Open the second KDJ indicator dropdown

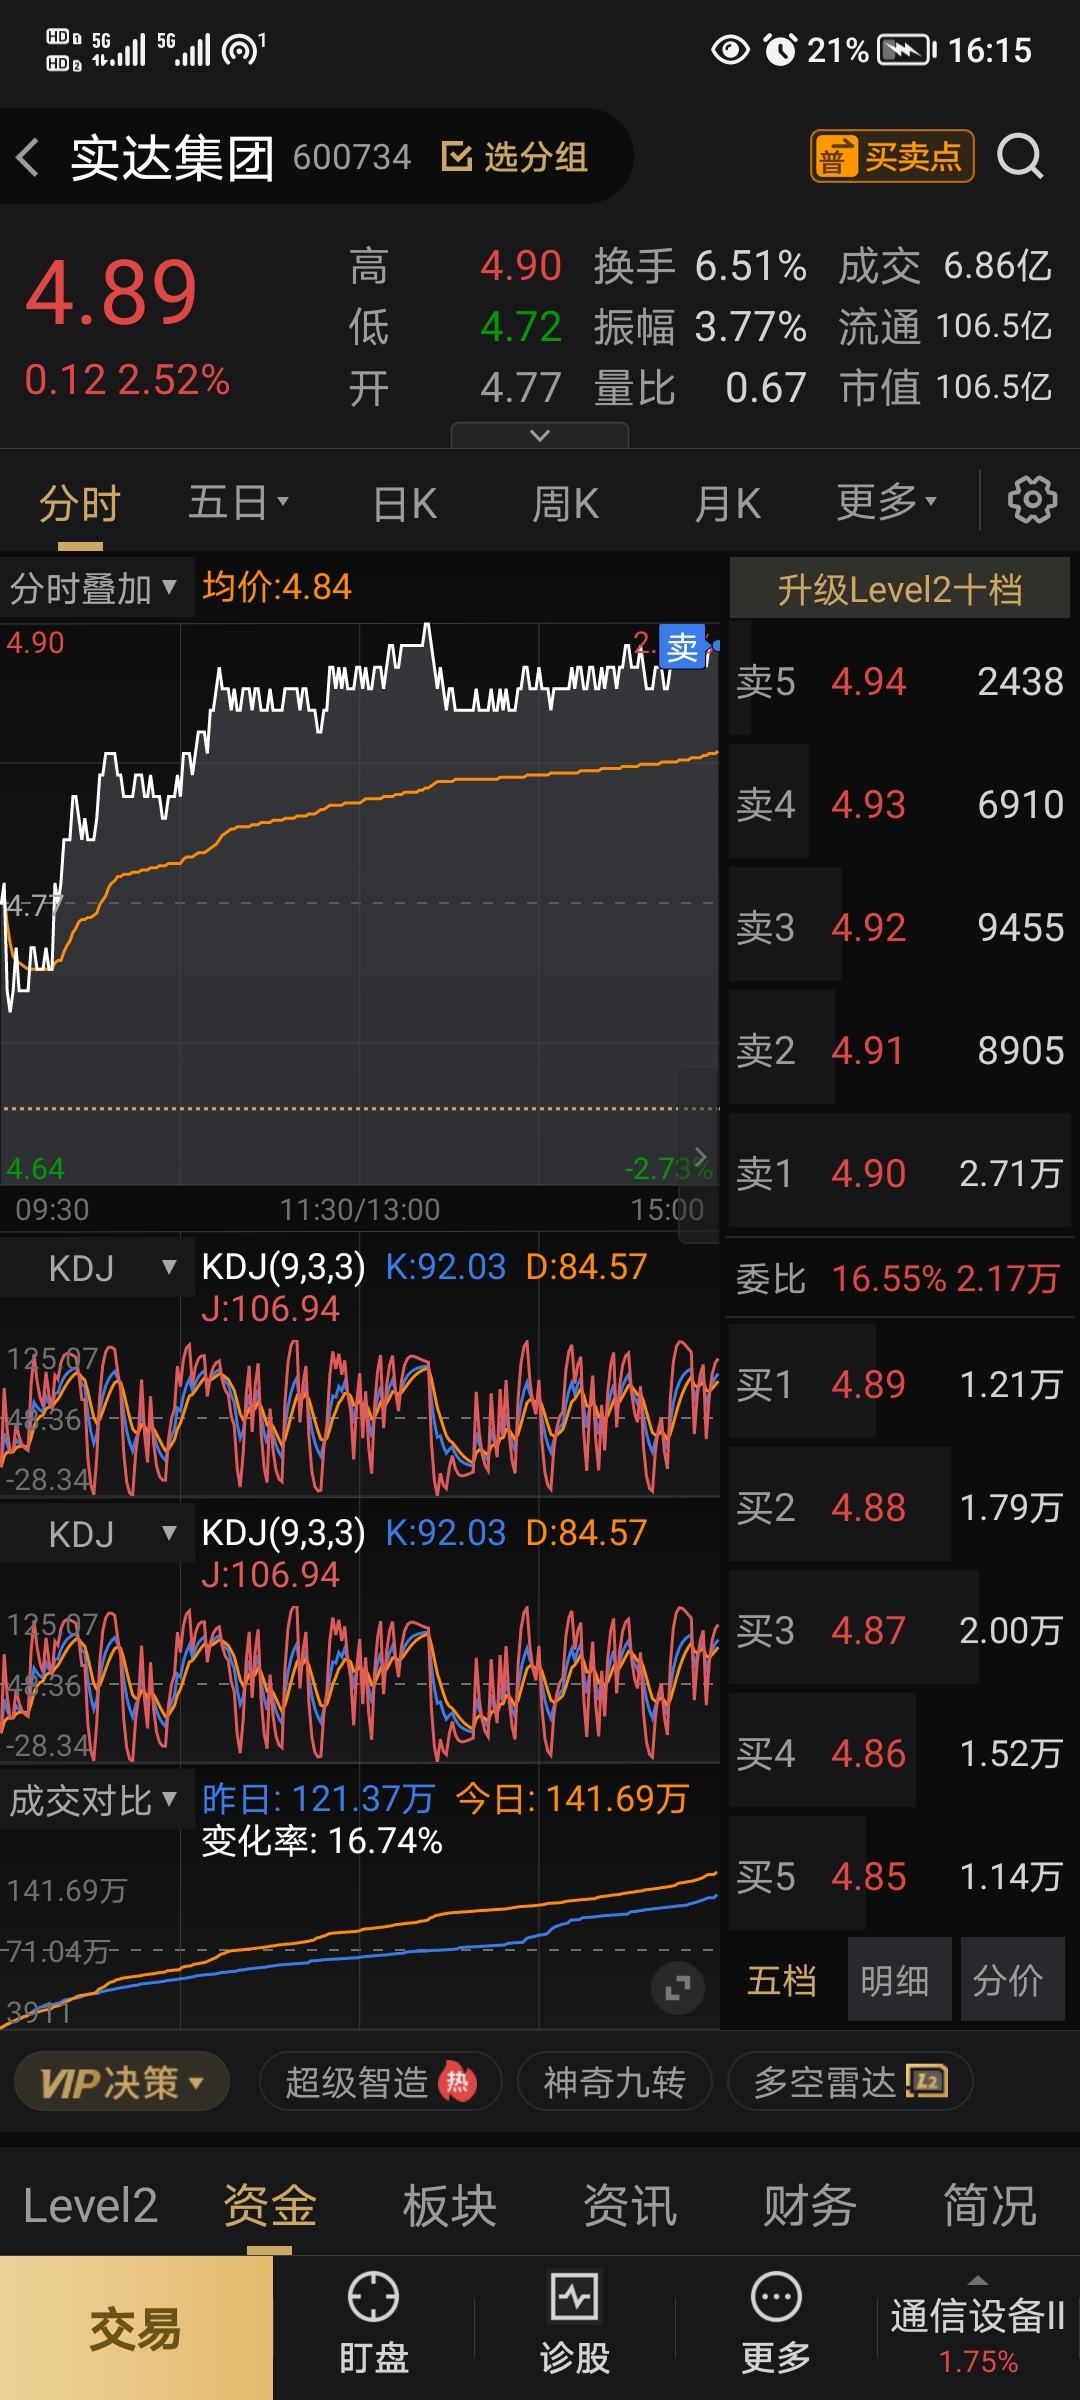pos(97,1534)
